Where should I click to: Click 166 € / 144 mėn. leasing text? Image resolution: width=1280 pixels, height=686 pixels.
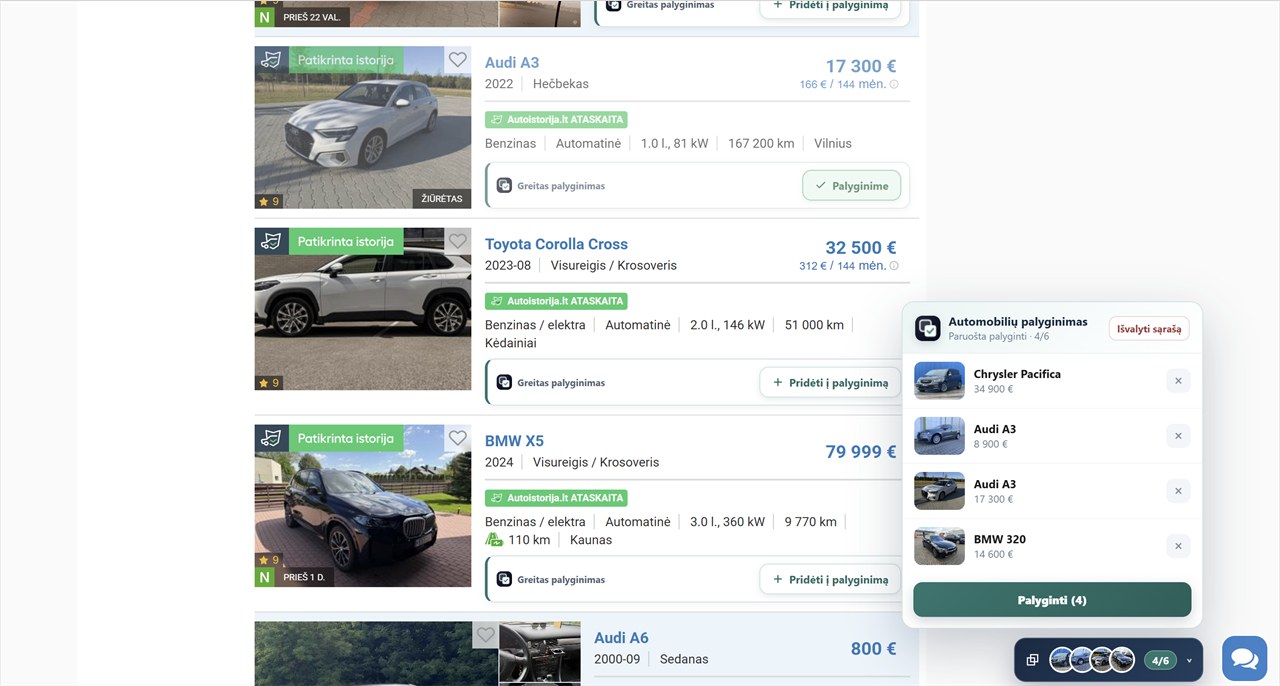(842, 85)
